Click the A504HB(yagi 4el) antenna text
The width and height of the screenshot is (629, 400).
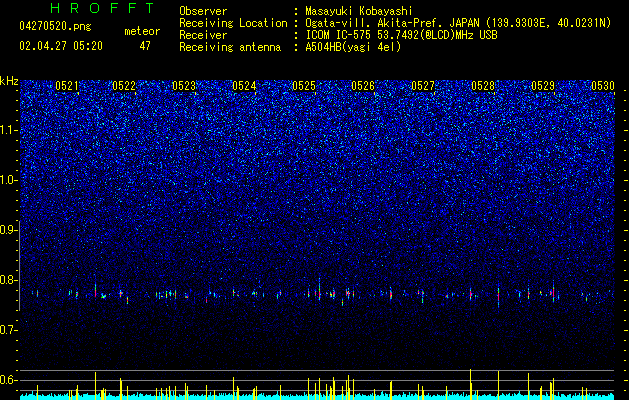353,47
